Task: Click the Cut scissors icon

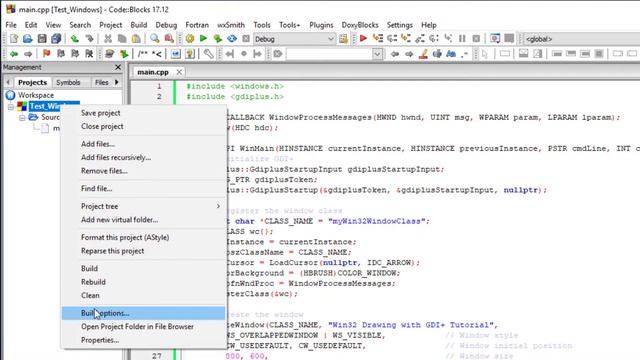Action: click(x=108, y=39)
